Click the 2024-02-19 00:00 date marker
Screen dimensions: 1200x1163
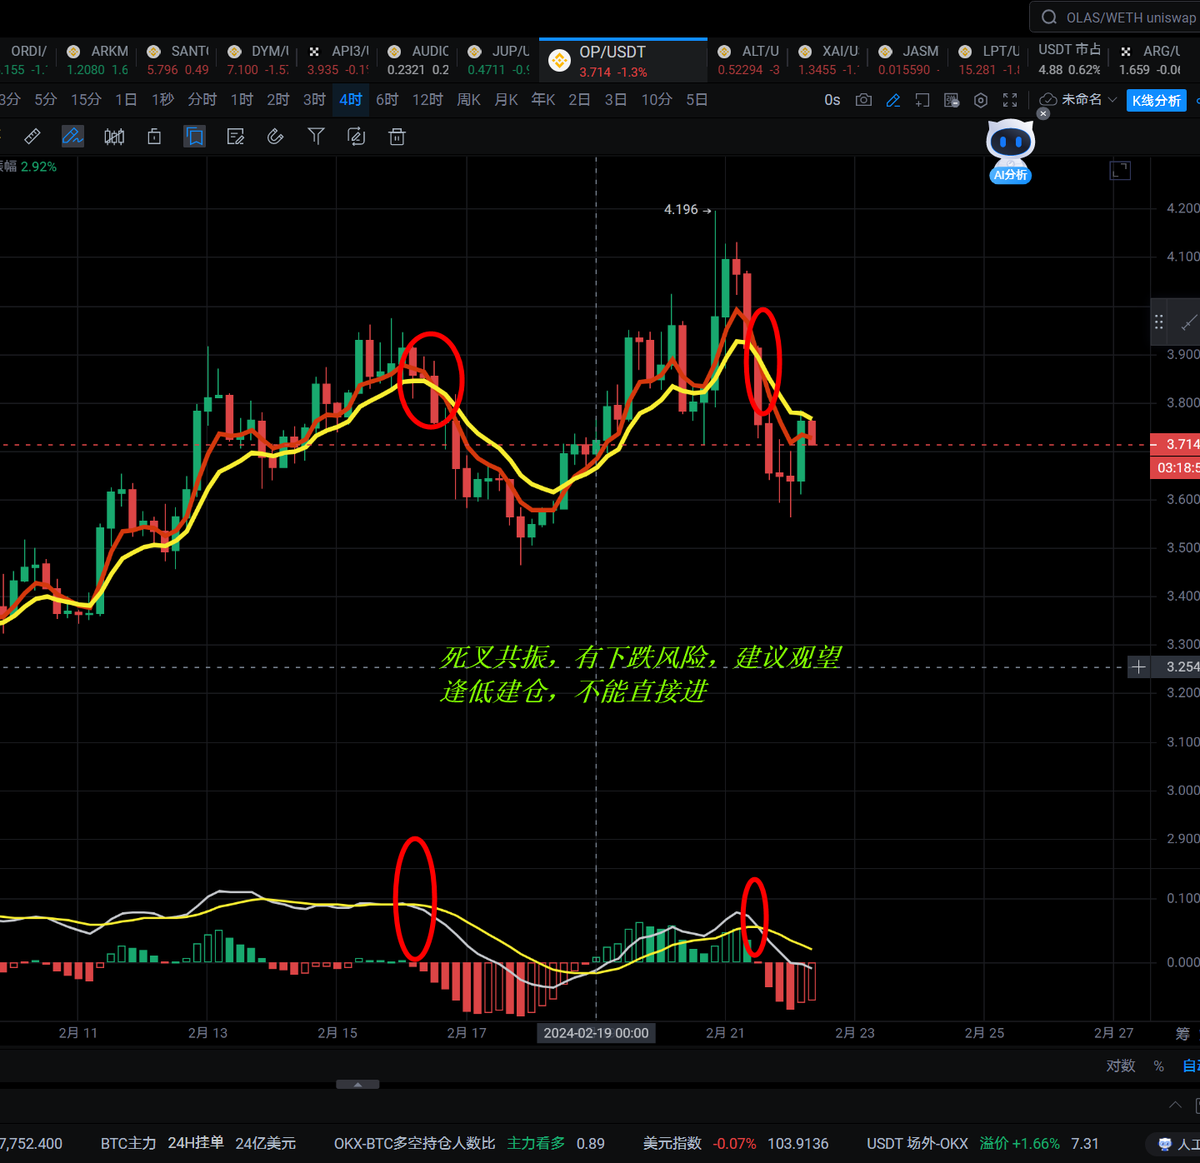[x=596, y=1033]
